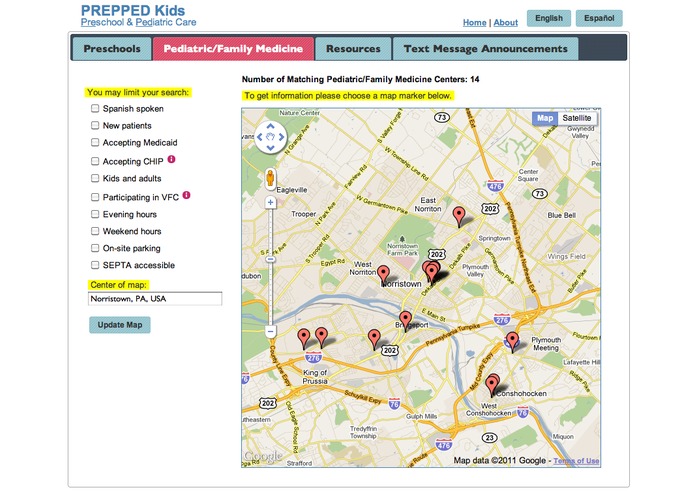This screenshot has width=695, height=494.
Task: Open the map Terms of Use link
Action: pos(576,461)
